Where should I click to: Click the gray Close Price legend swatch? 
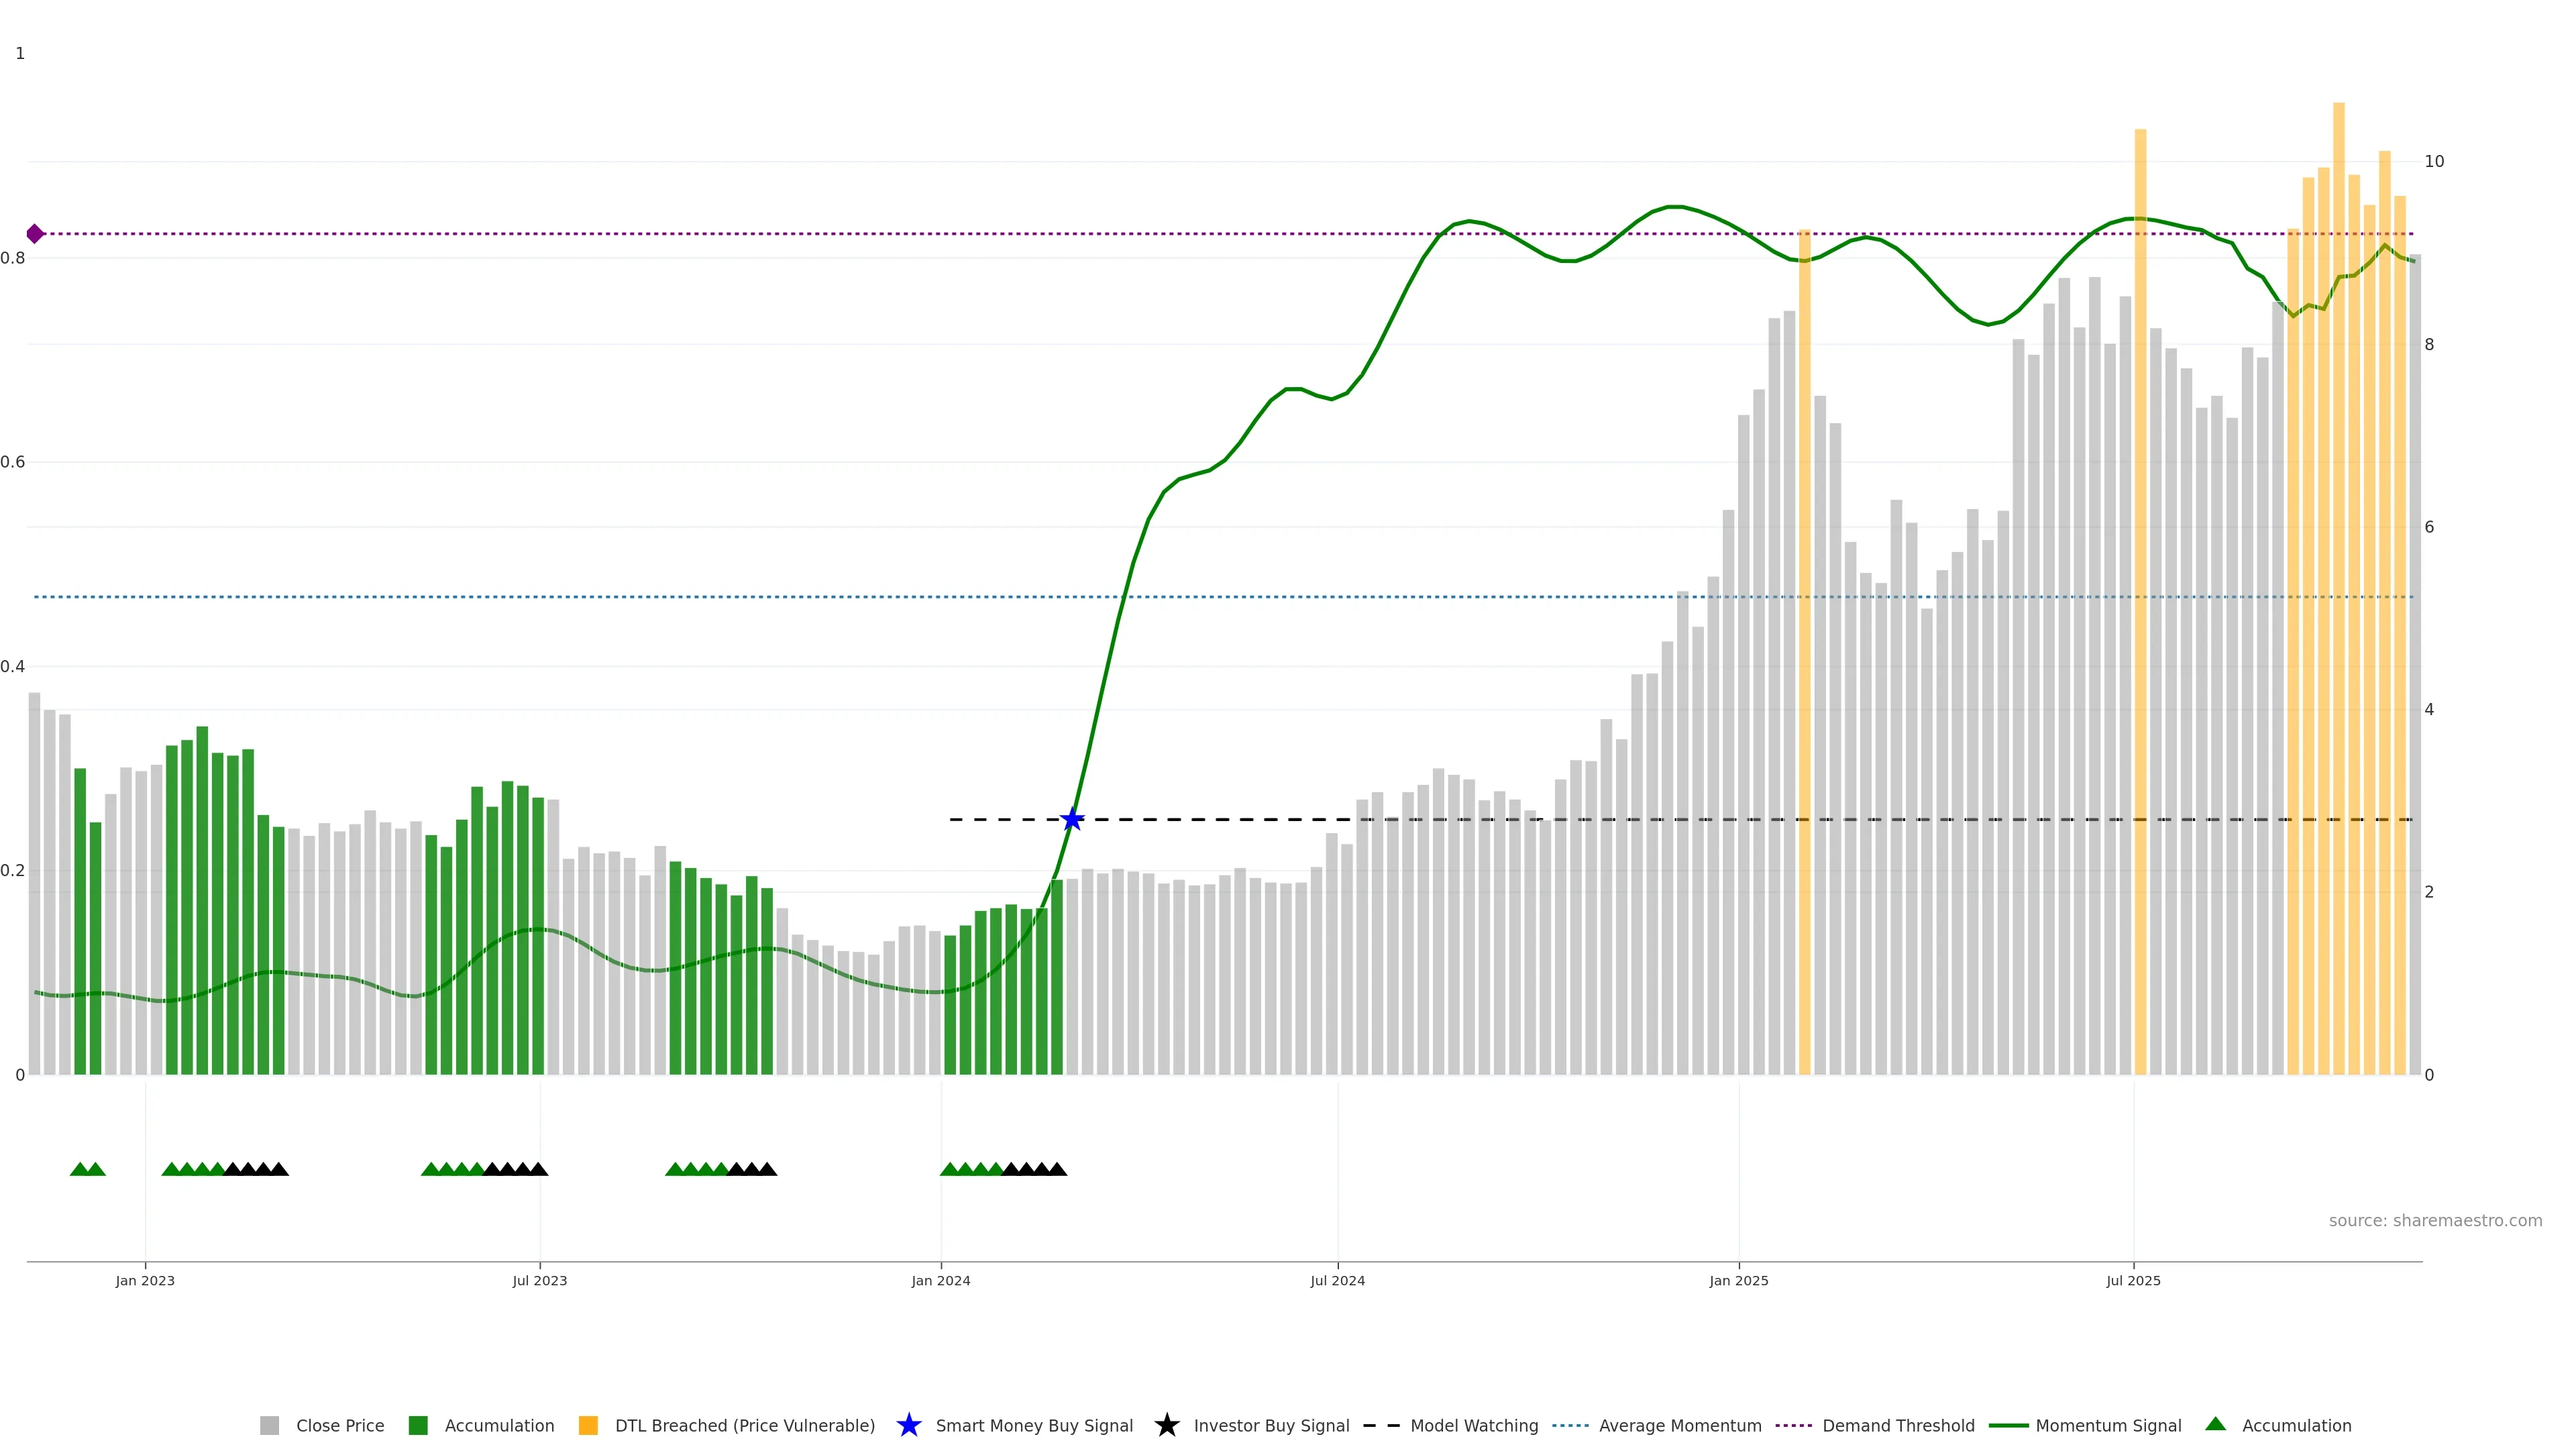click(269, 1426)
